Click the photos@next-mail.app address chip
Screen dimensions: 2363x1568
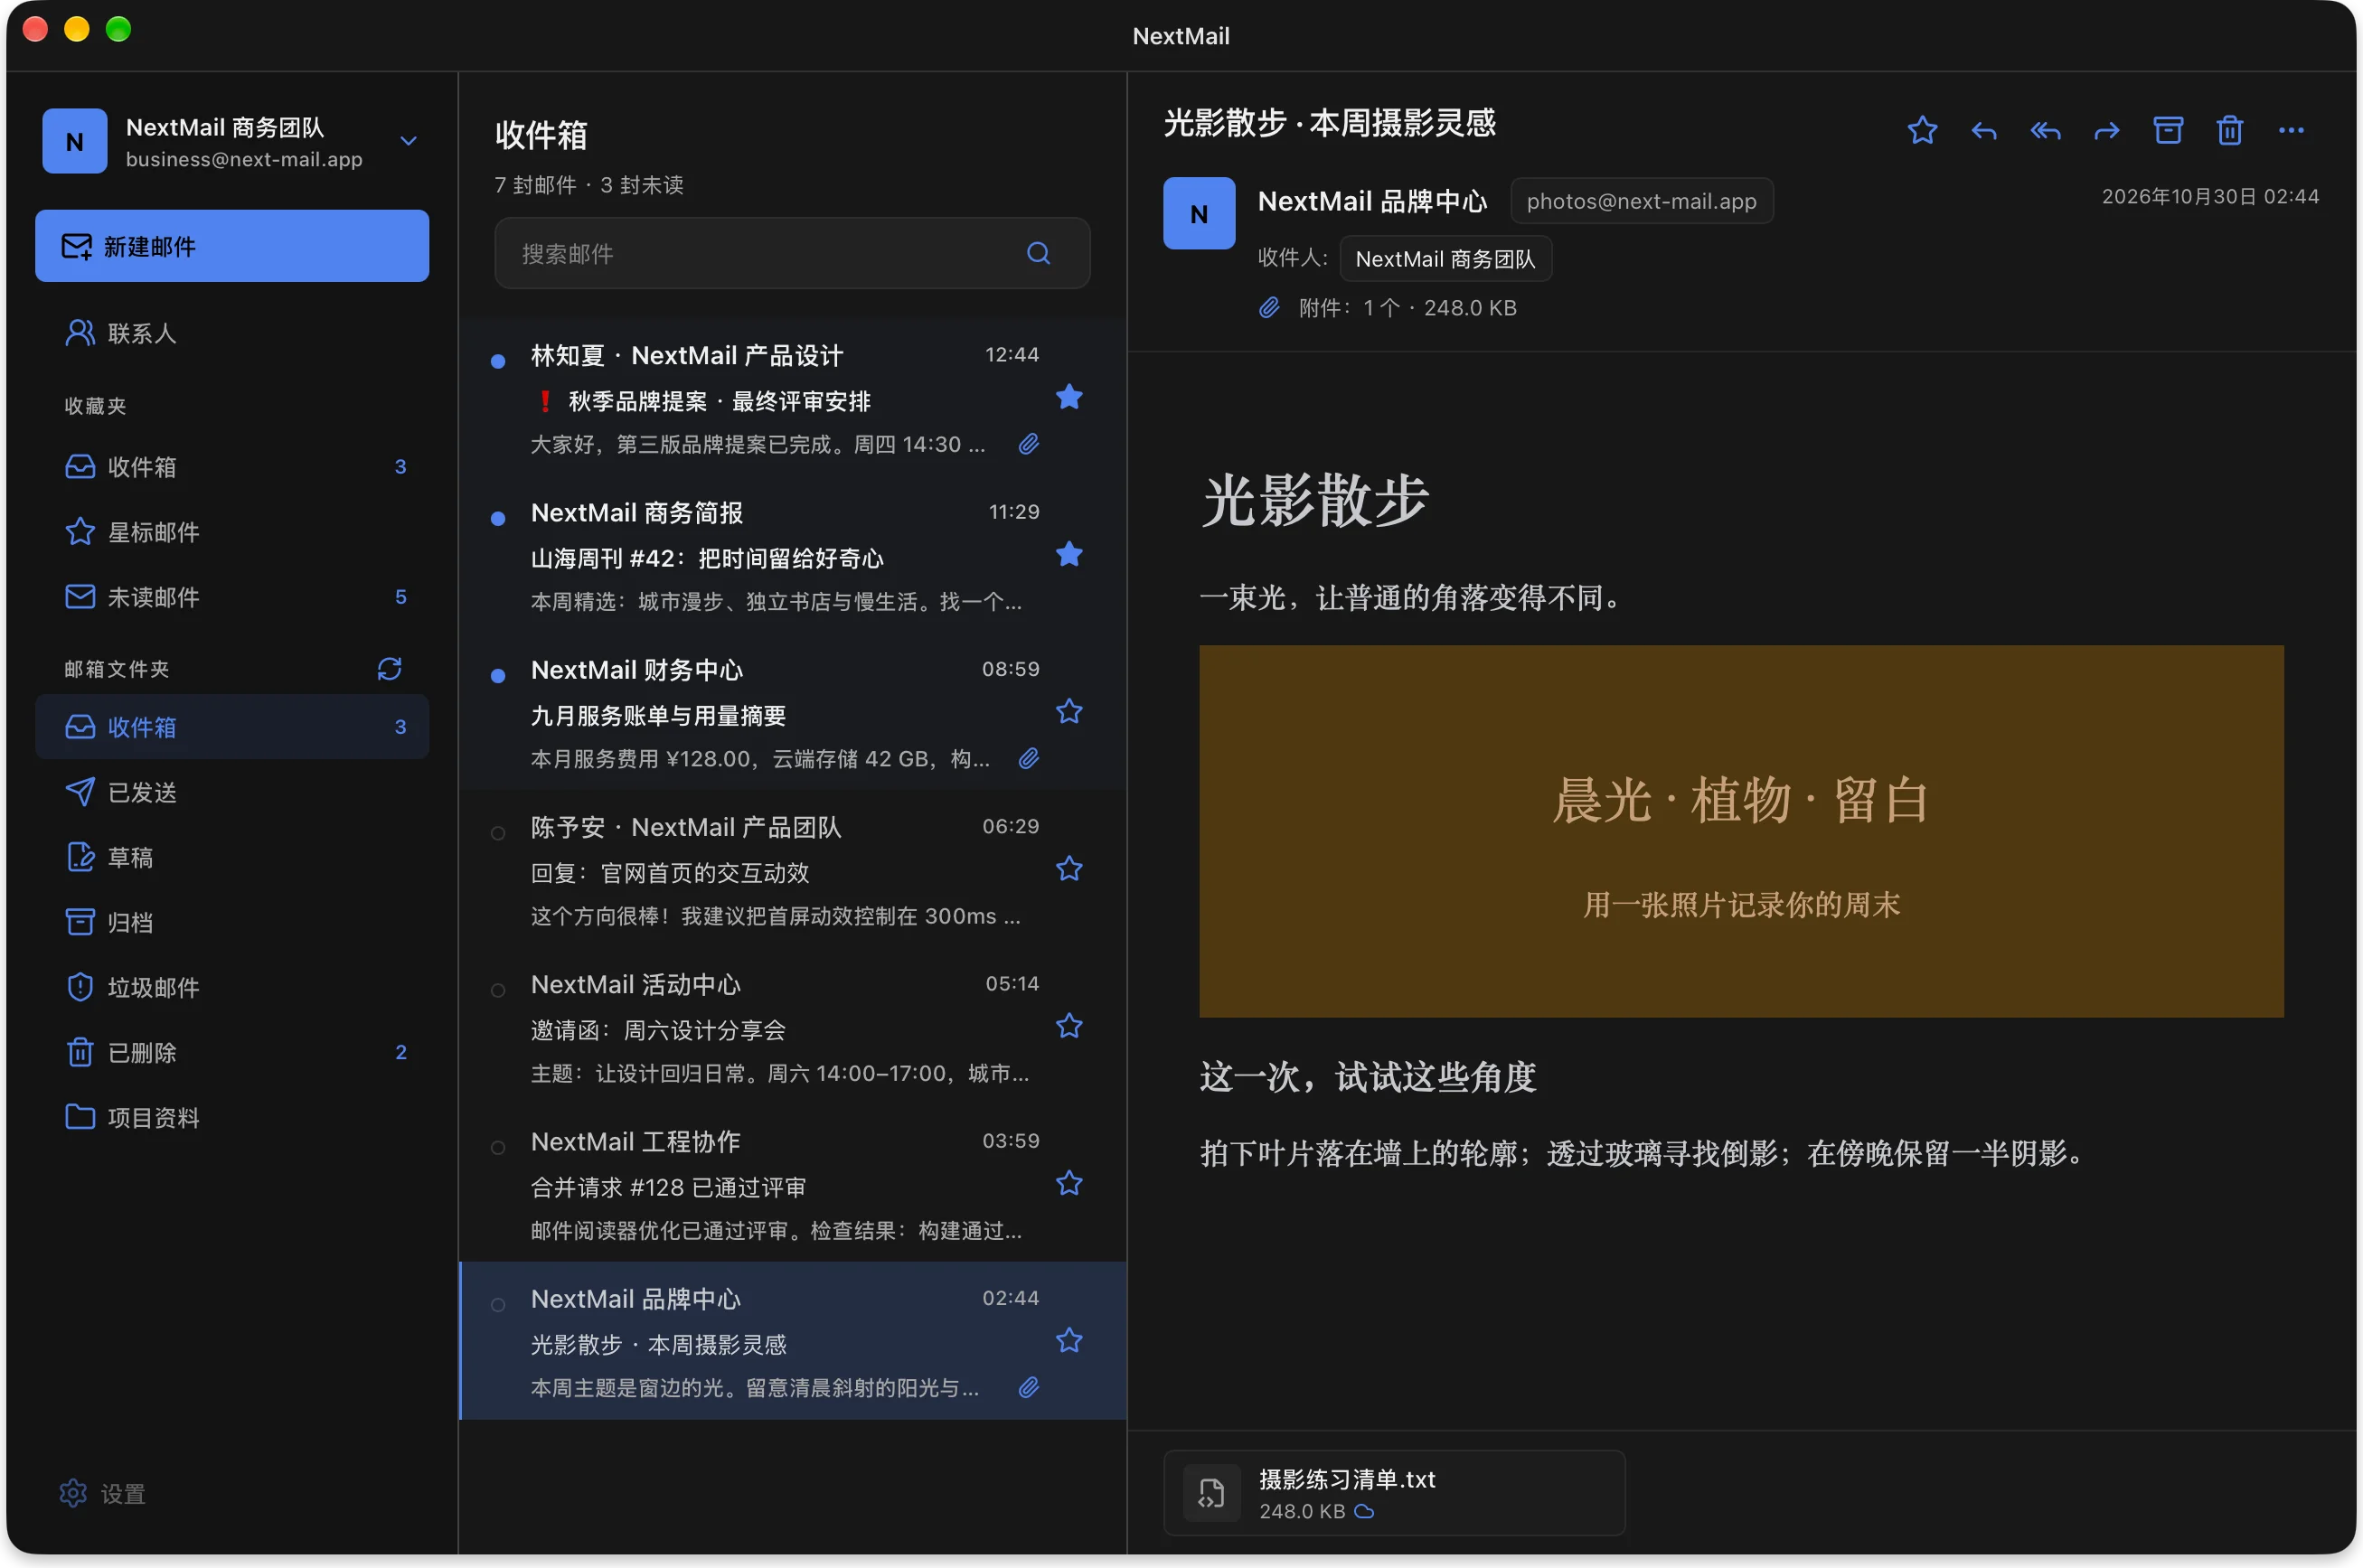coord(1640,201)
